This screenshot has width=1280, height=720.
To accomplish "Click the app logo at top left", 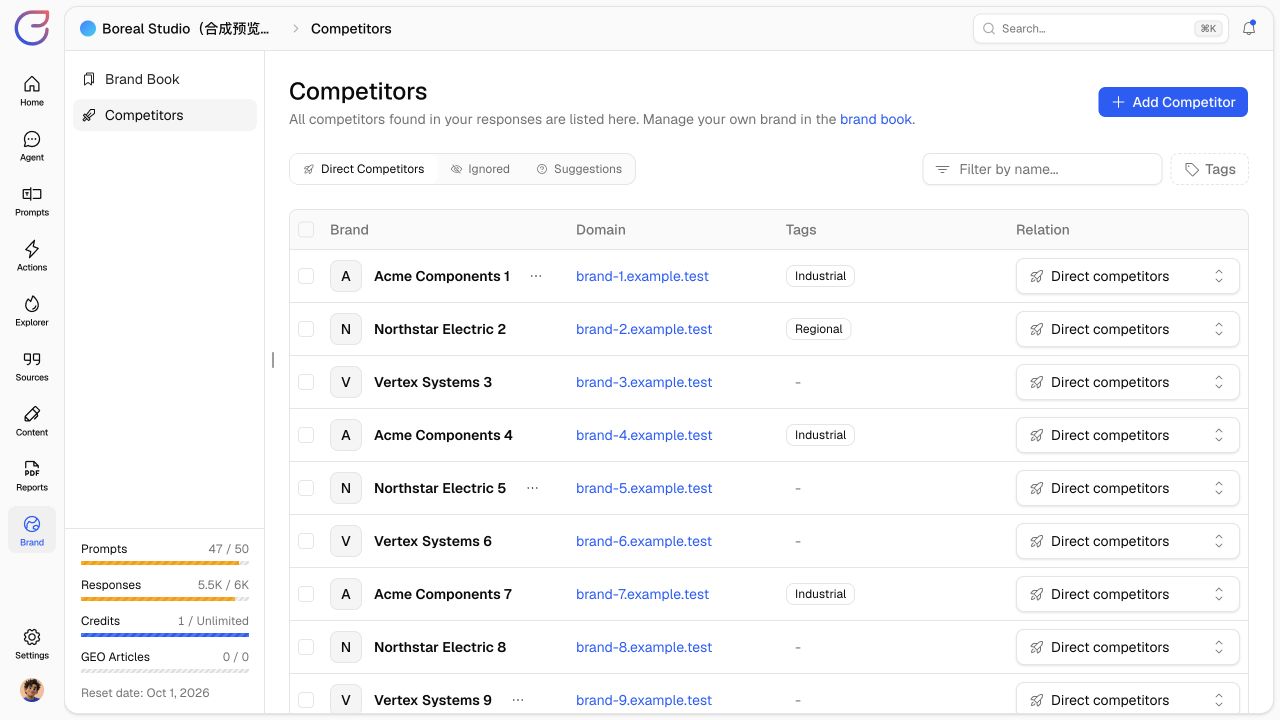I will 32,28.
